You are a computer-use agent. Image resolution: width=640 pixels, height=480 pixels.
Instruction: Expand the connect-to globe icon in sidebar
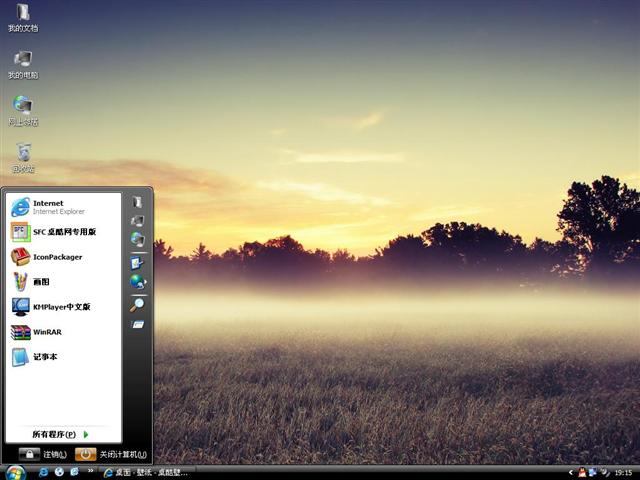click(x=138, y=282)
